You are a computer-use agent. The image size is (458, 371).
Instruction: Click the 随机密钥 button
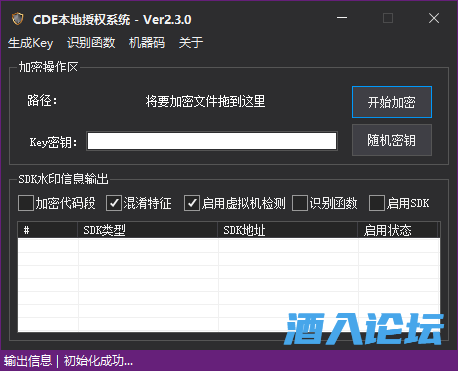click(392, 140)
